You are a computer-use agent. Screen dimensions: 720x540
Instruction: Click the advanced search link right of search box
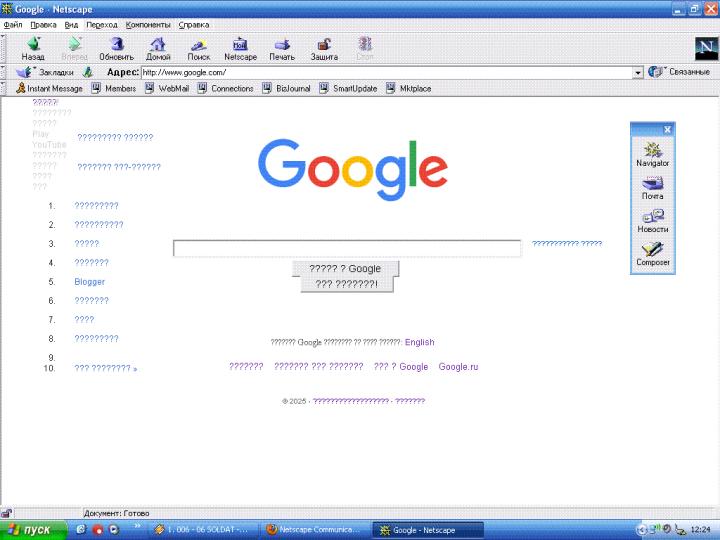[x=567, y=243]
